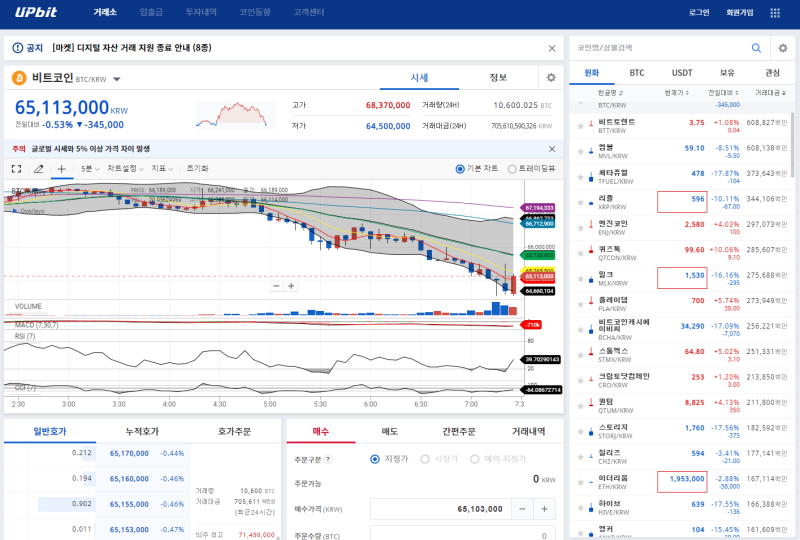Open the 지표 indicators dropdown
This screenshot has width=800, height=540.
(x=162, y=169)
